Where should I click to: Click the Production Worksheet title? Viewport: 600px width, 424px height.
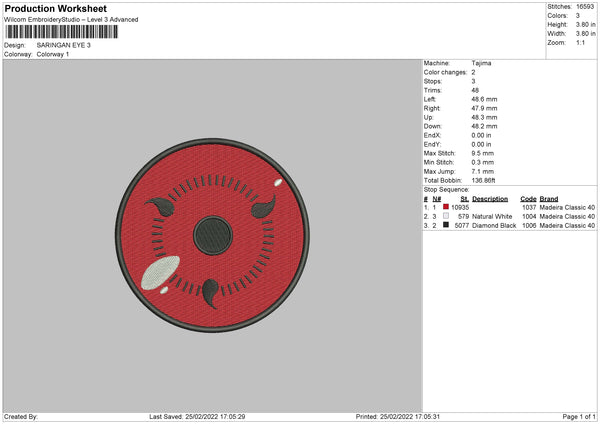click(55, 8)
